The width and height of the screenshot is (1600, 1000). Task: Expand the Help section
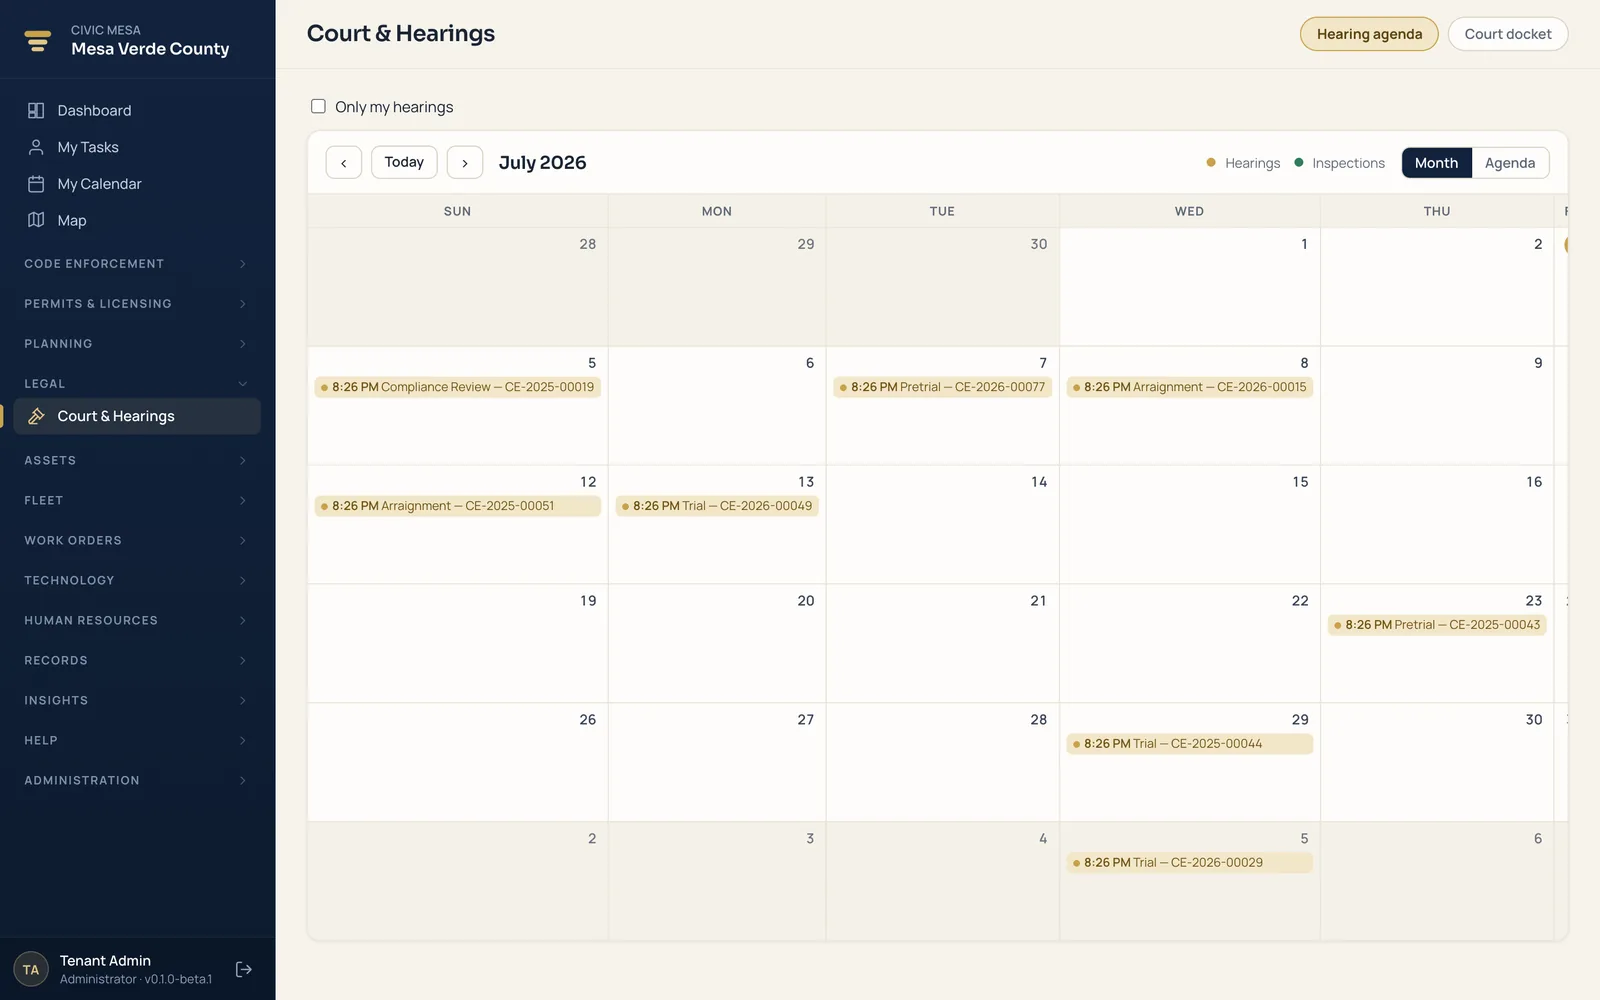pyautogui.click(x=137, y=740)
